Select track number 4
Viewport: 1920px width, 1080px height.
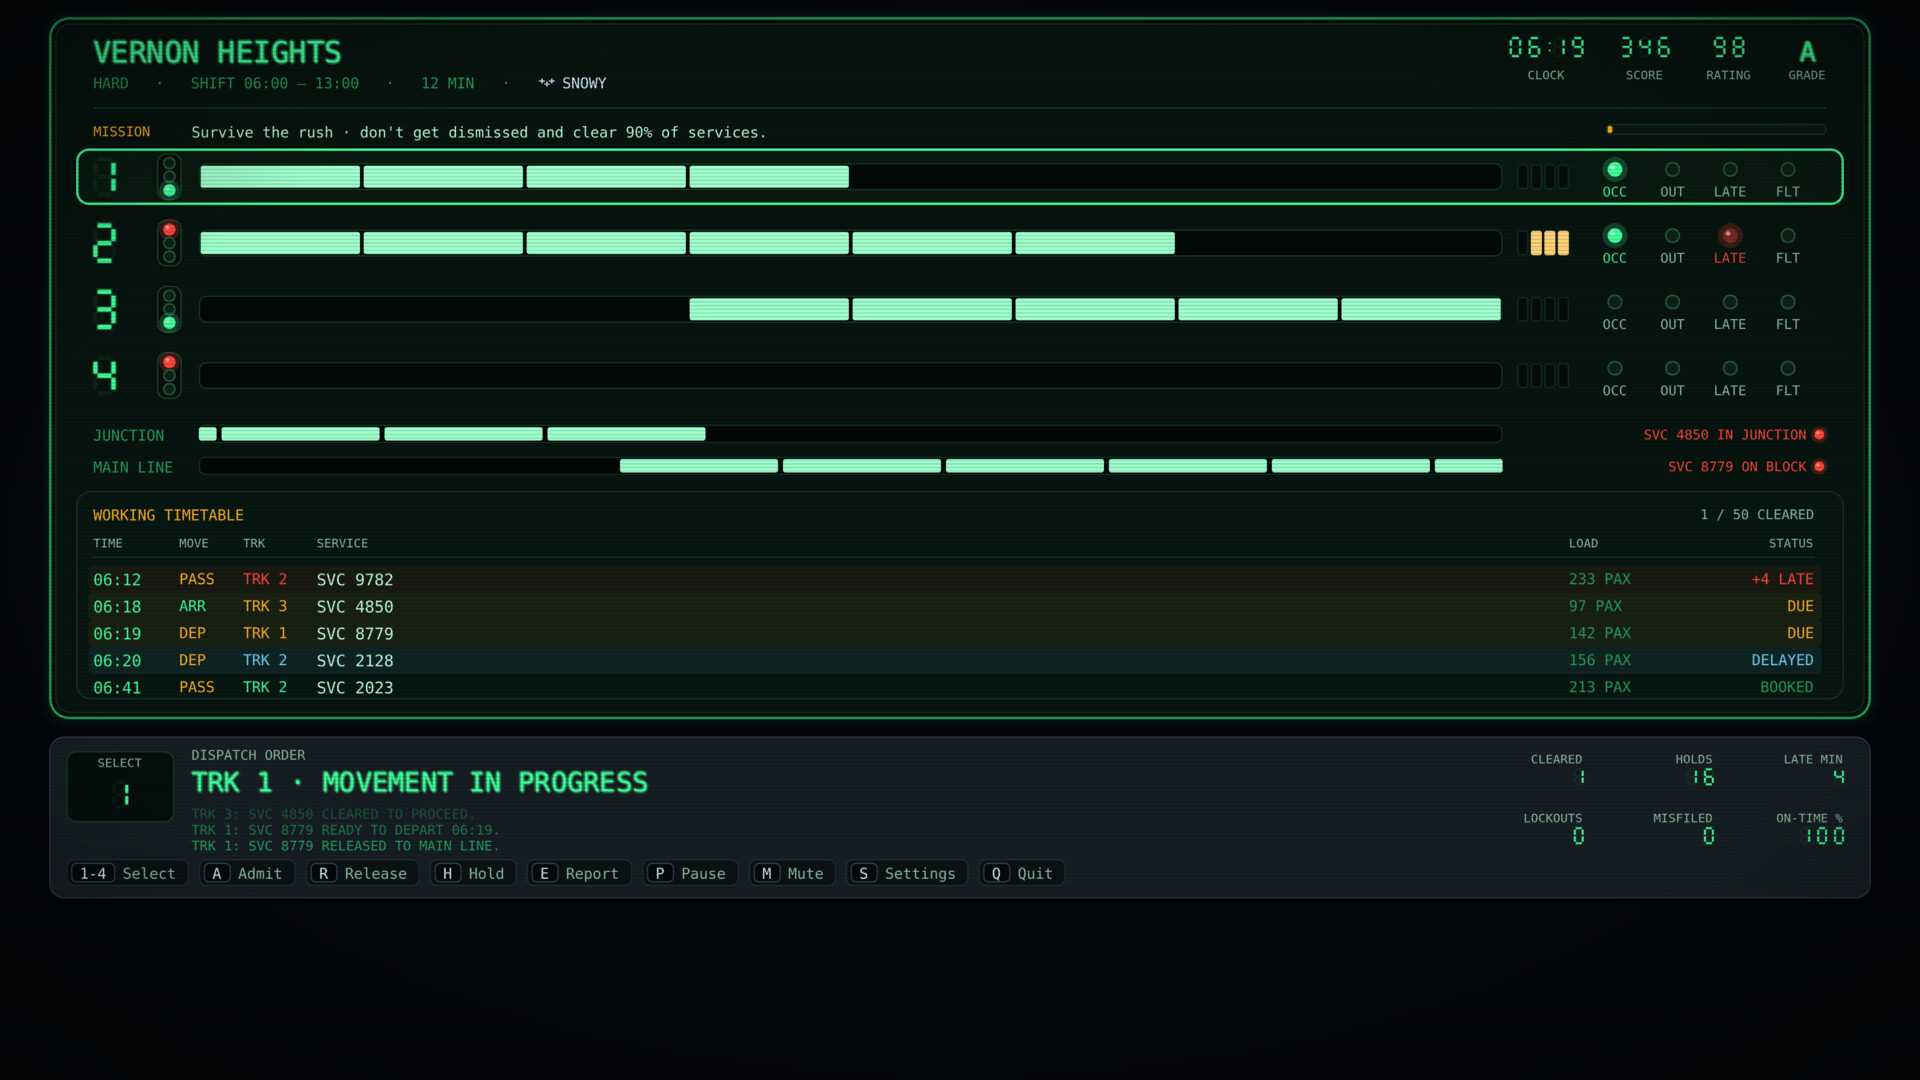105,376
